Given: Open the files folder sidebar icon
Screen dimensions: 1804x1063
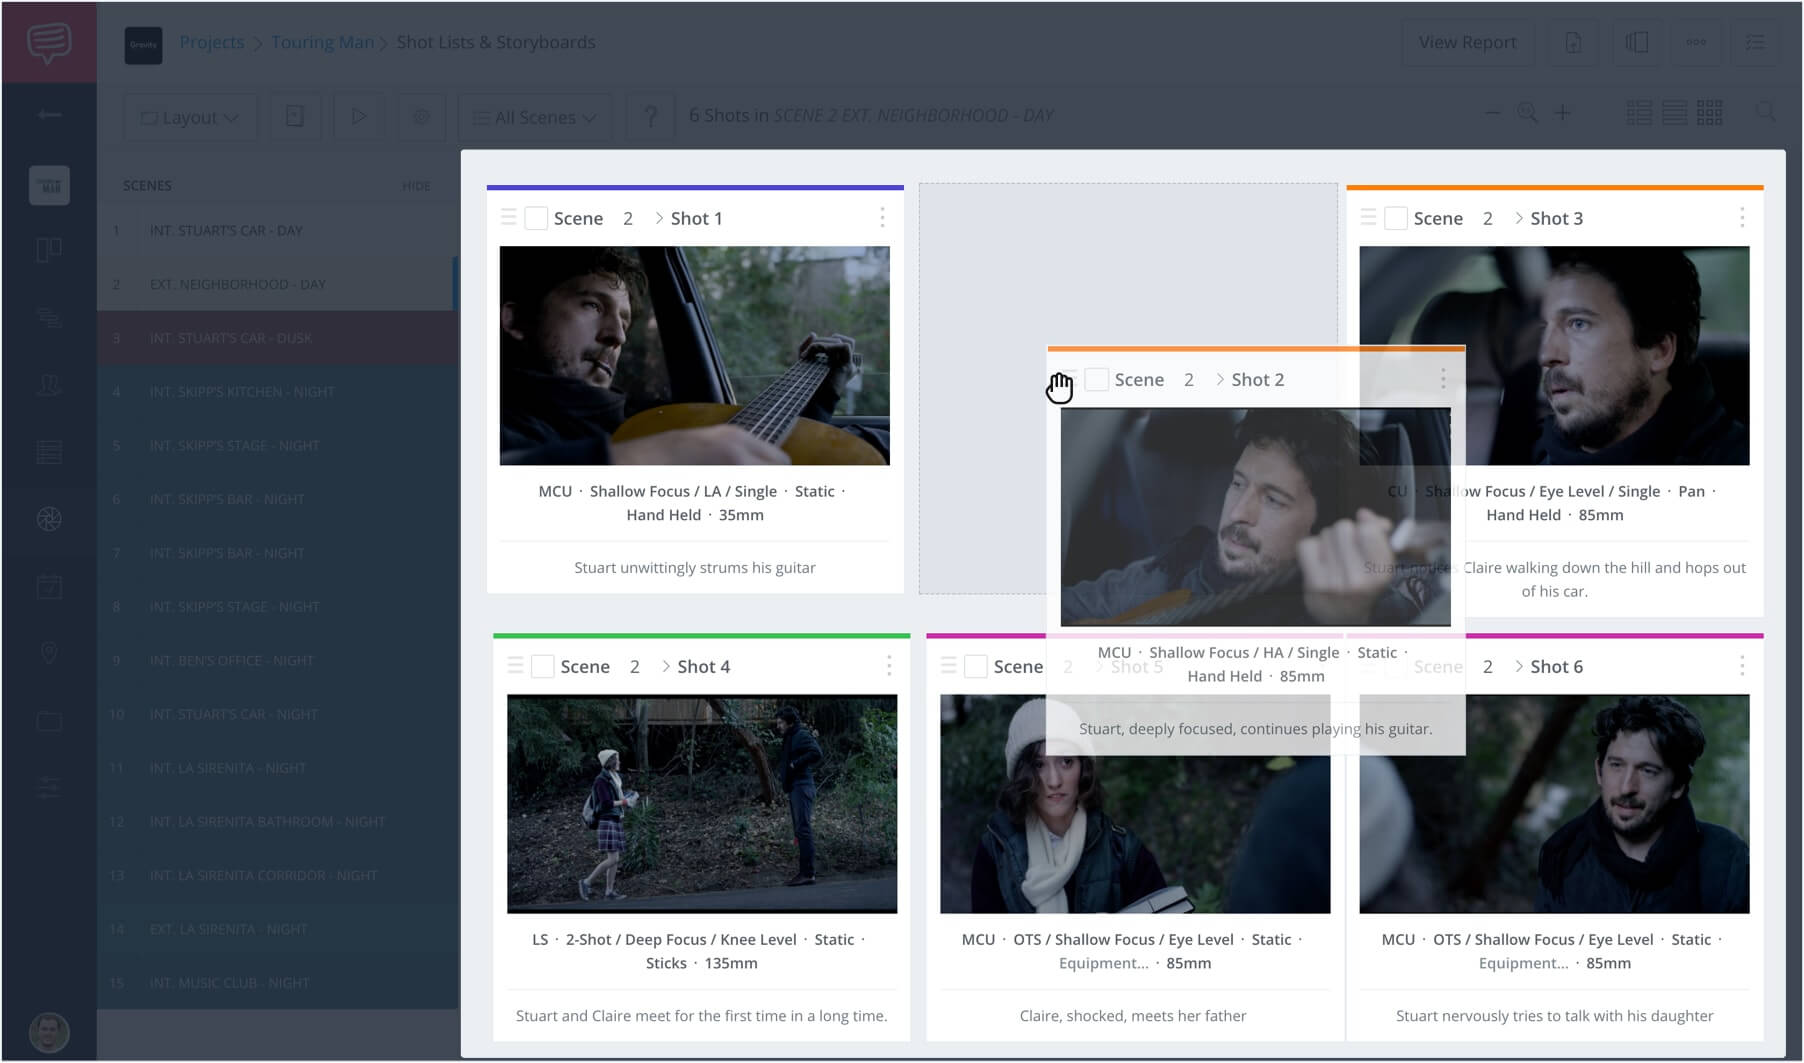Looking at the screenshot, I should (x=49, y=721).
